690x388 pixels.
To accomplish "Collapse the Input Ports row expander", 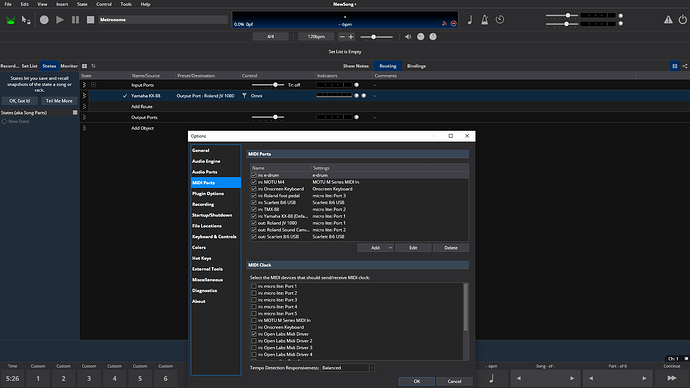I will tap(93, 85).
